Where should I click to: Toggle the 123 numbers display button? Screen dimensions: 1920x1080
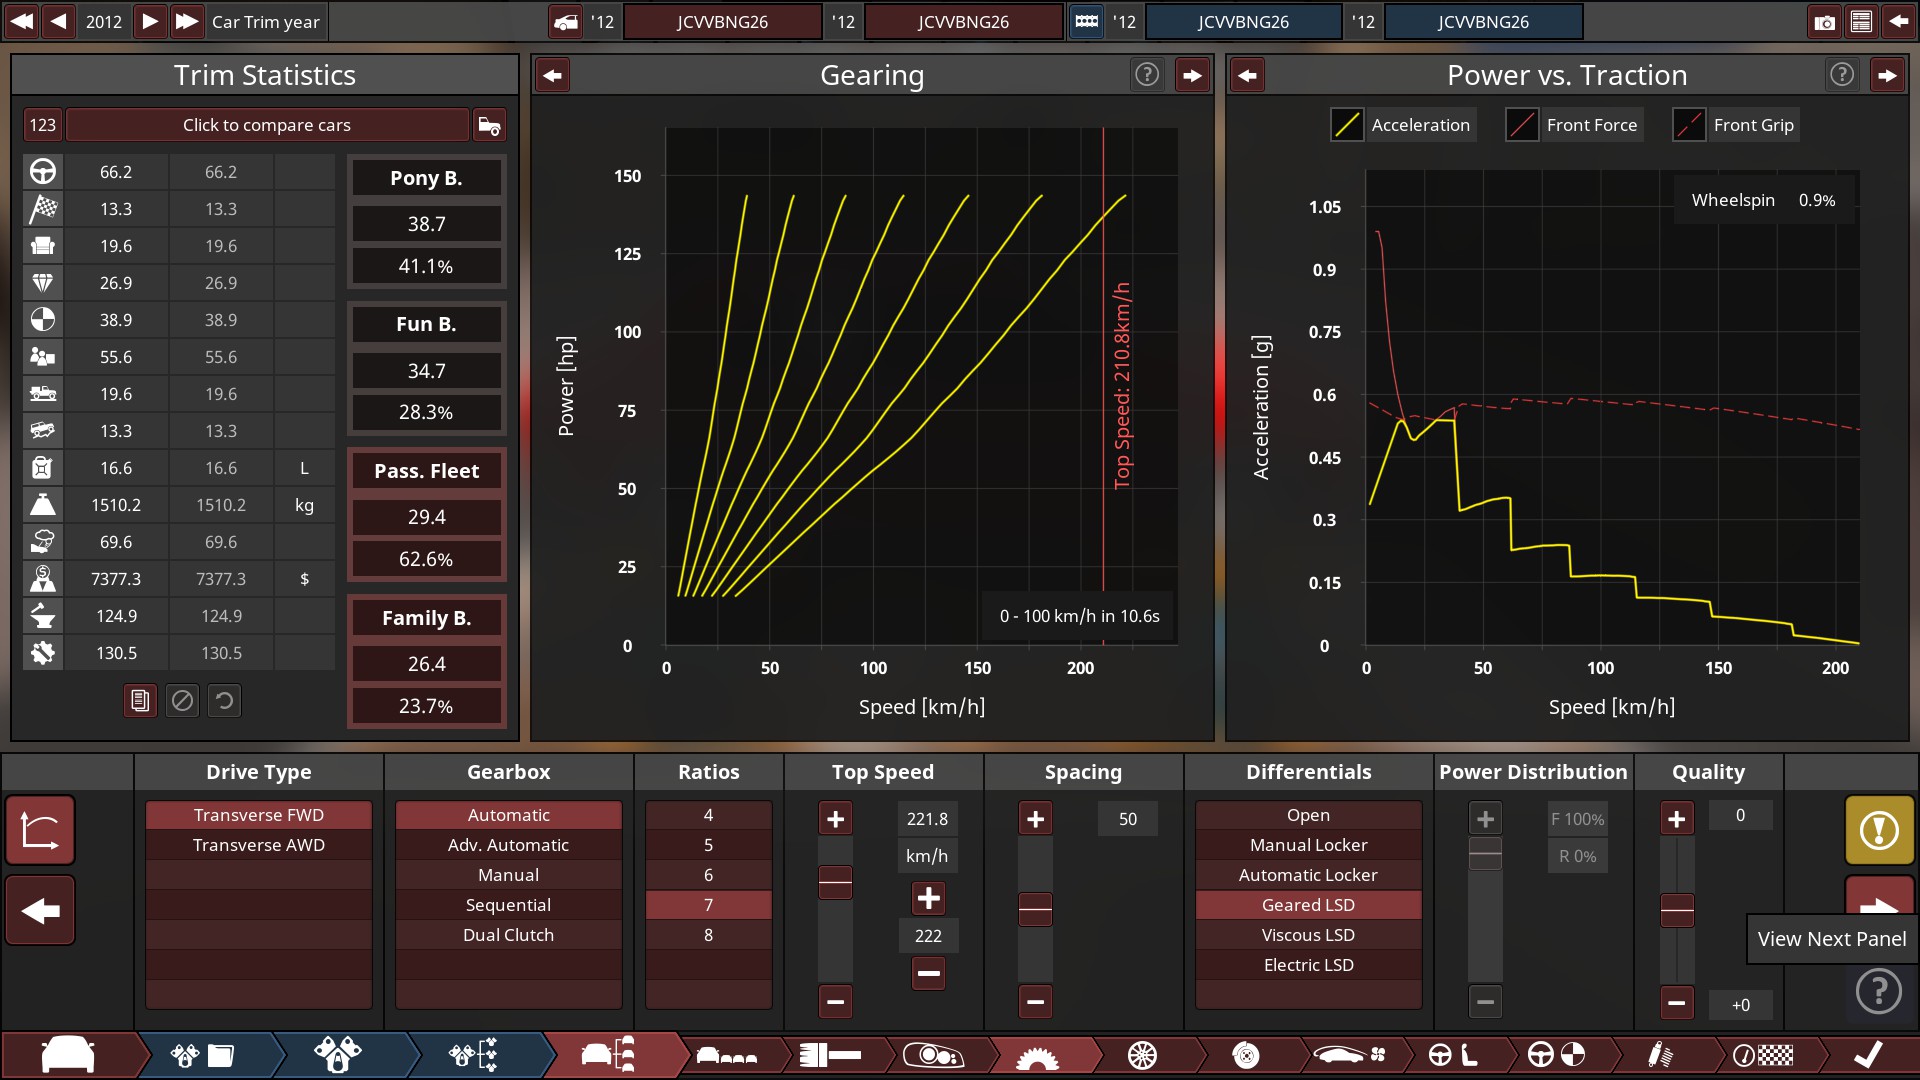[x=43, y=125]
